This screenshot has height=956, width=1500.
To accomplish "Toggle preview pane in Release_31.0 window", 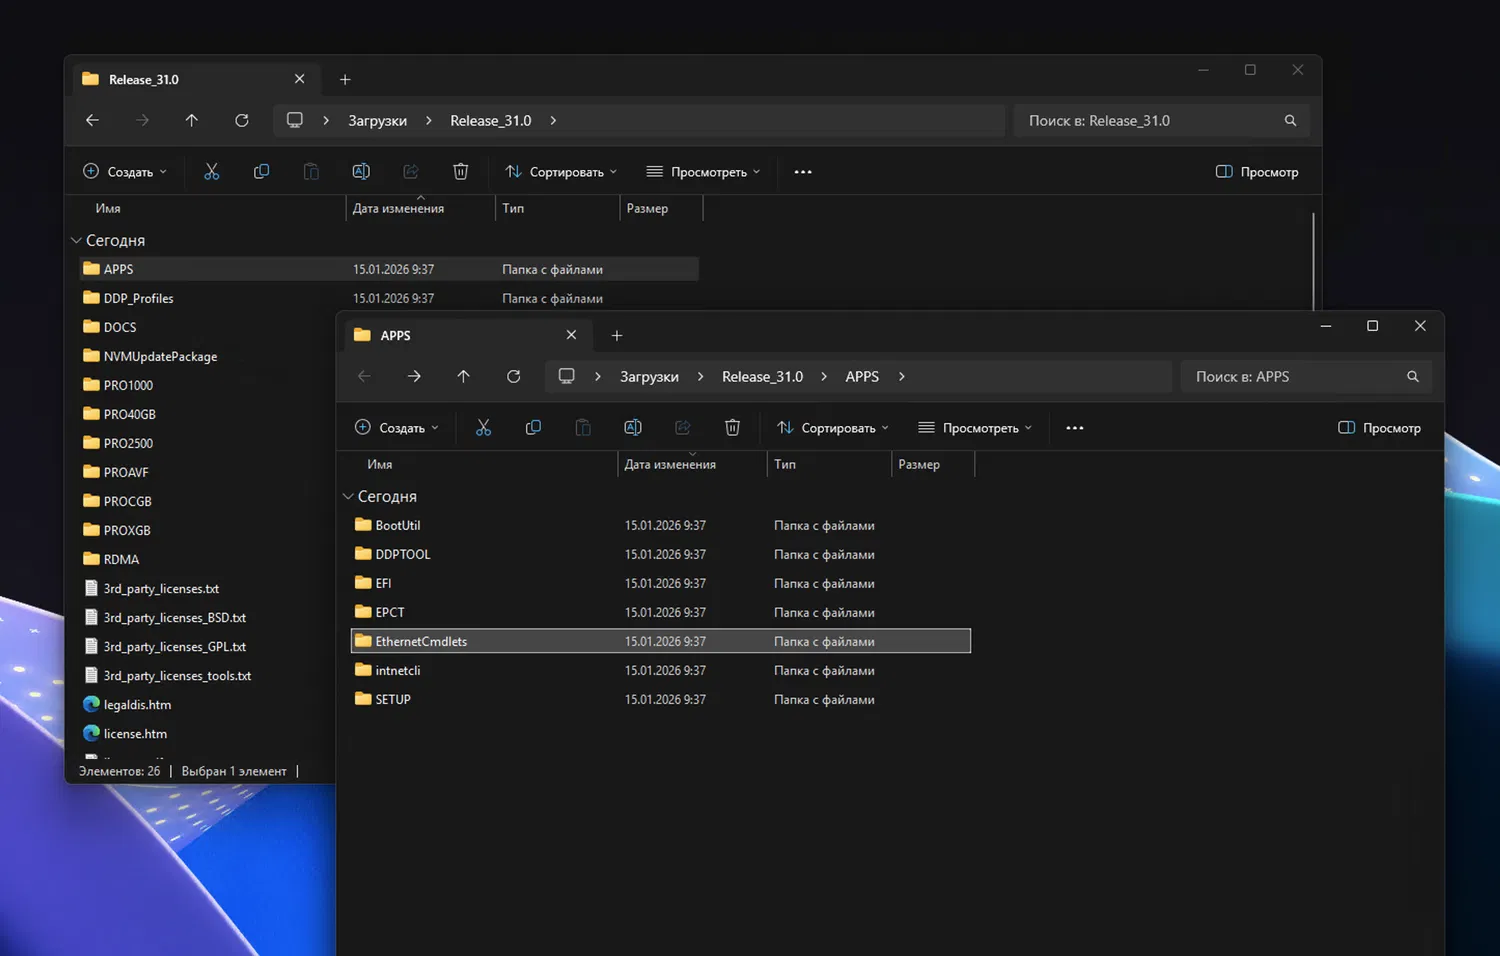I will [1257, 172].
